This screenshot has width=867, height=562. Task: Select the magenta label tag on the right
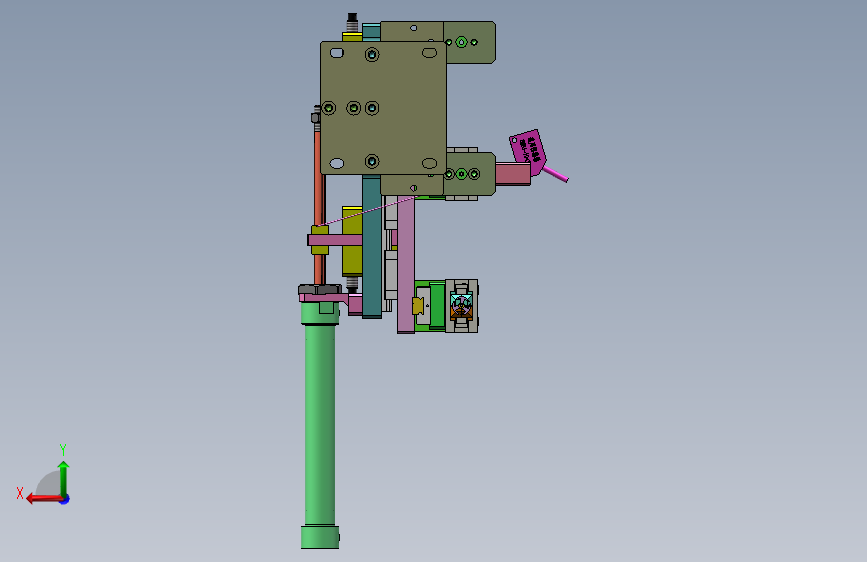527,151
